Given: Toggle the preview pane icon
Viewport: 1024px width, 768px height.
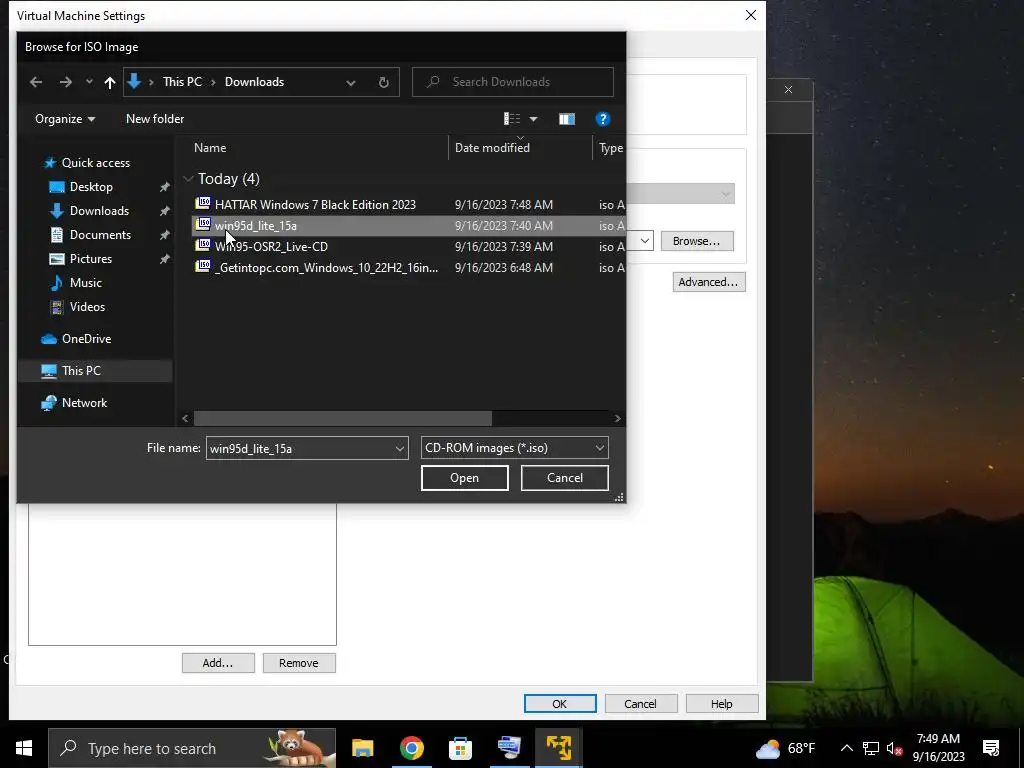Looking at the screenshot, I should pyautogui.click(x=566, y=119).
